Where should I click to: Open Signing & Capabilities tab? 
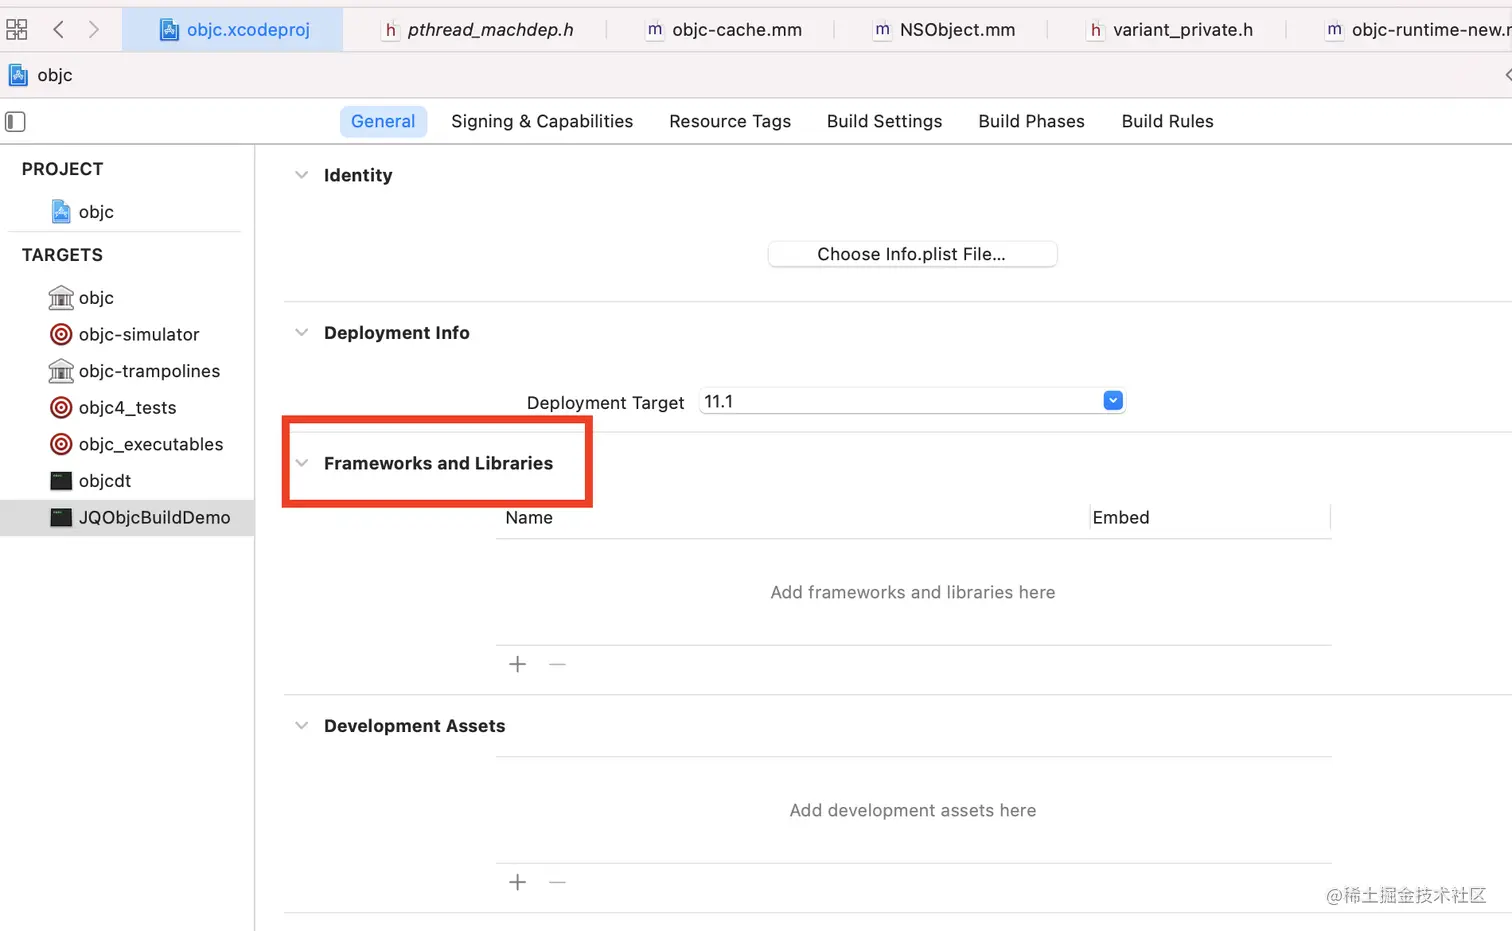click(x=542, y=121)
